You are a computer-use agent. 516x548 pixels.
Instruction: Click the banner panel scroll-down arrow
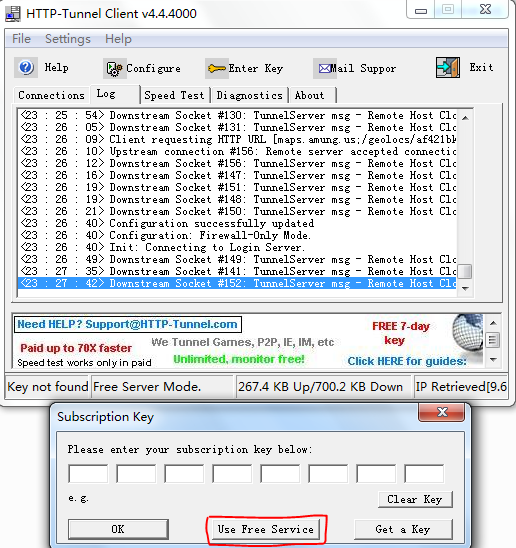point(493,360)
